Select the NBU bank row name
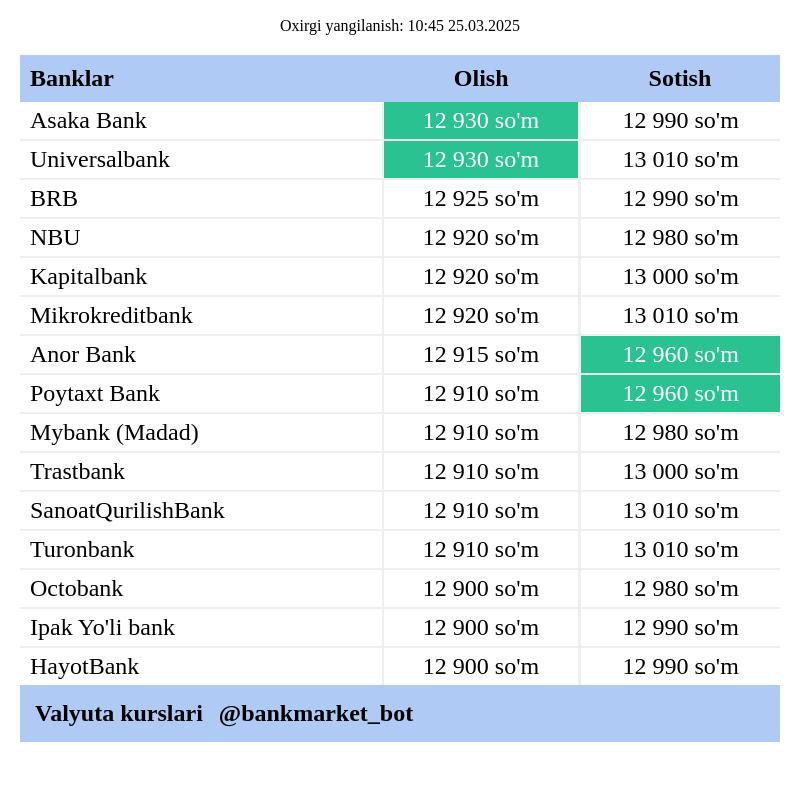The width and height of the screenshot is (800, 788). (x=55, y=238)
